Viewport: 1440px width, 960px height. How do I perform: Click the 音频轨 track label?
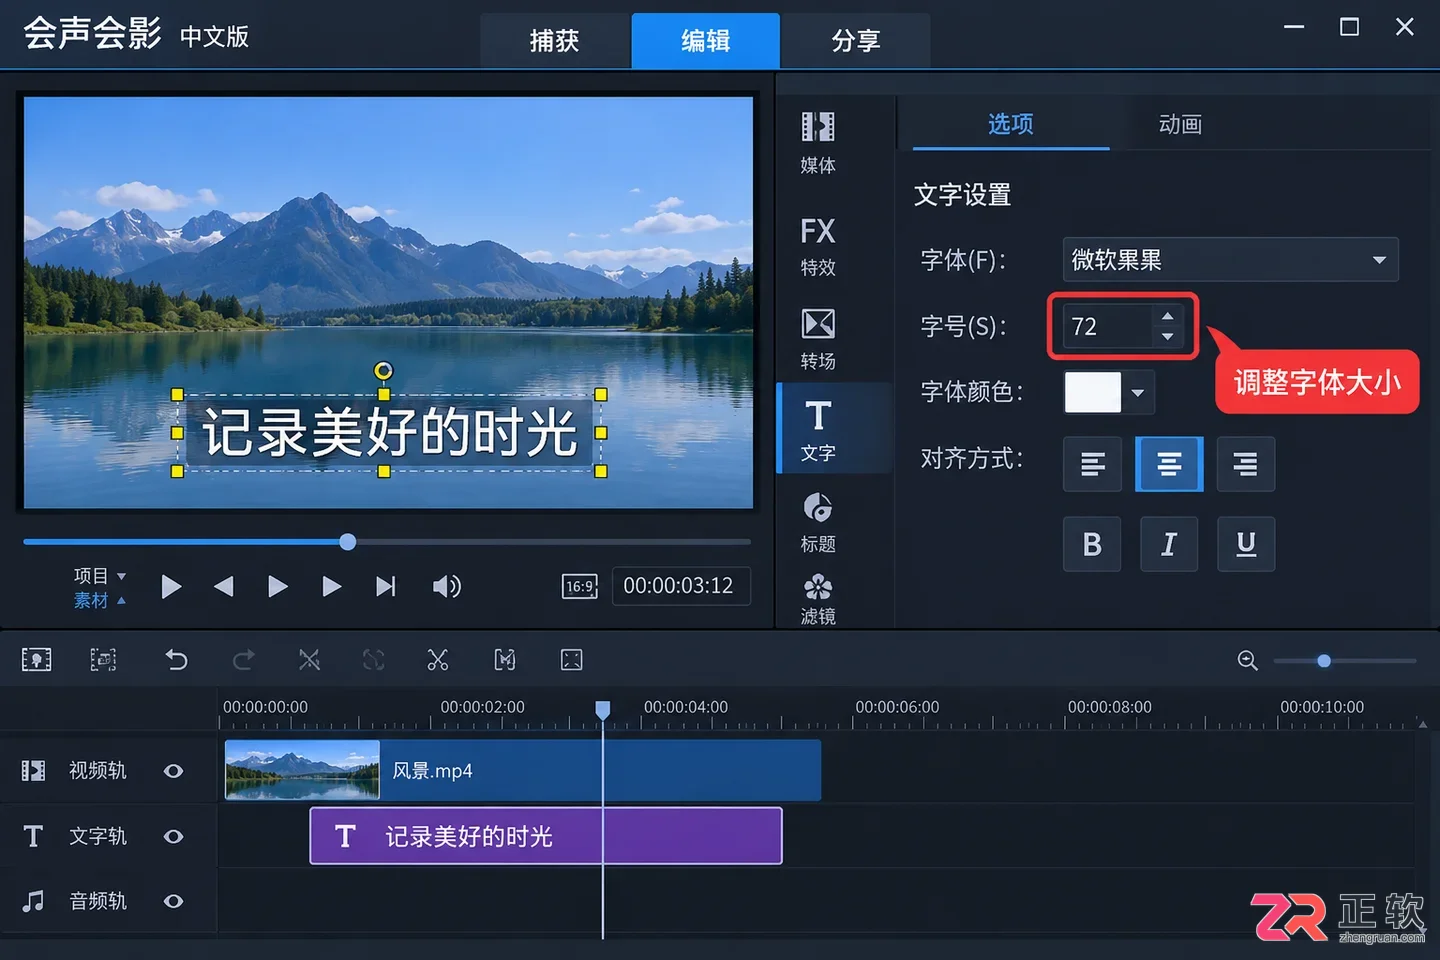point(98,901)
